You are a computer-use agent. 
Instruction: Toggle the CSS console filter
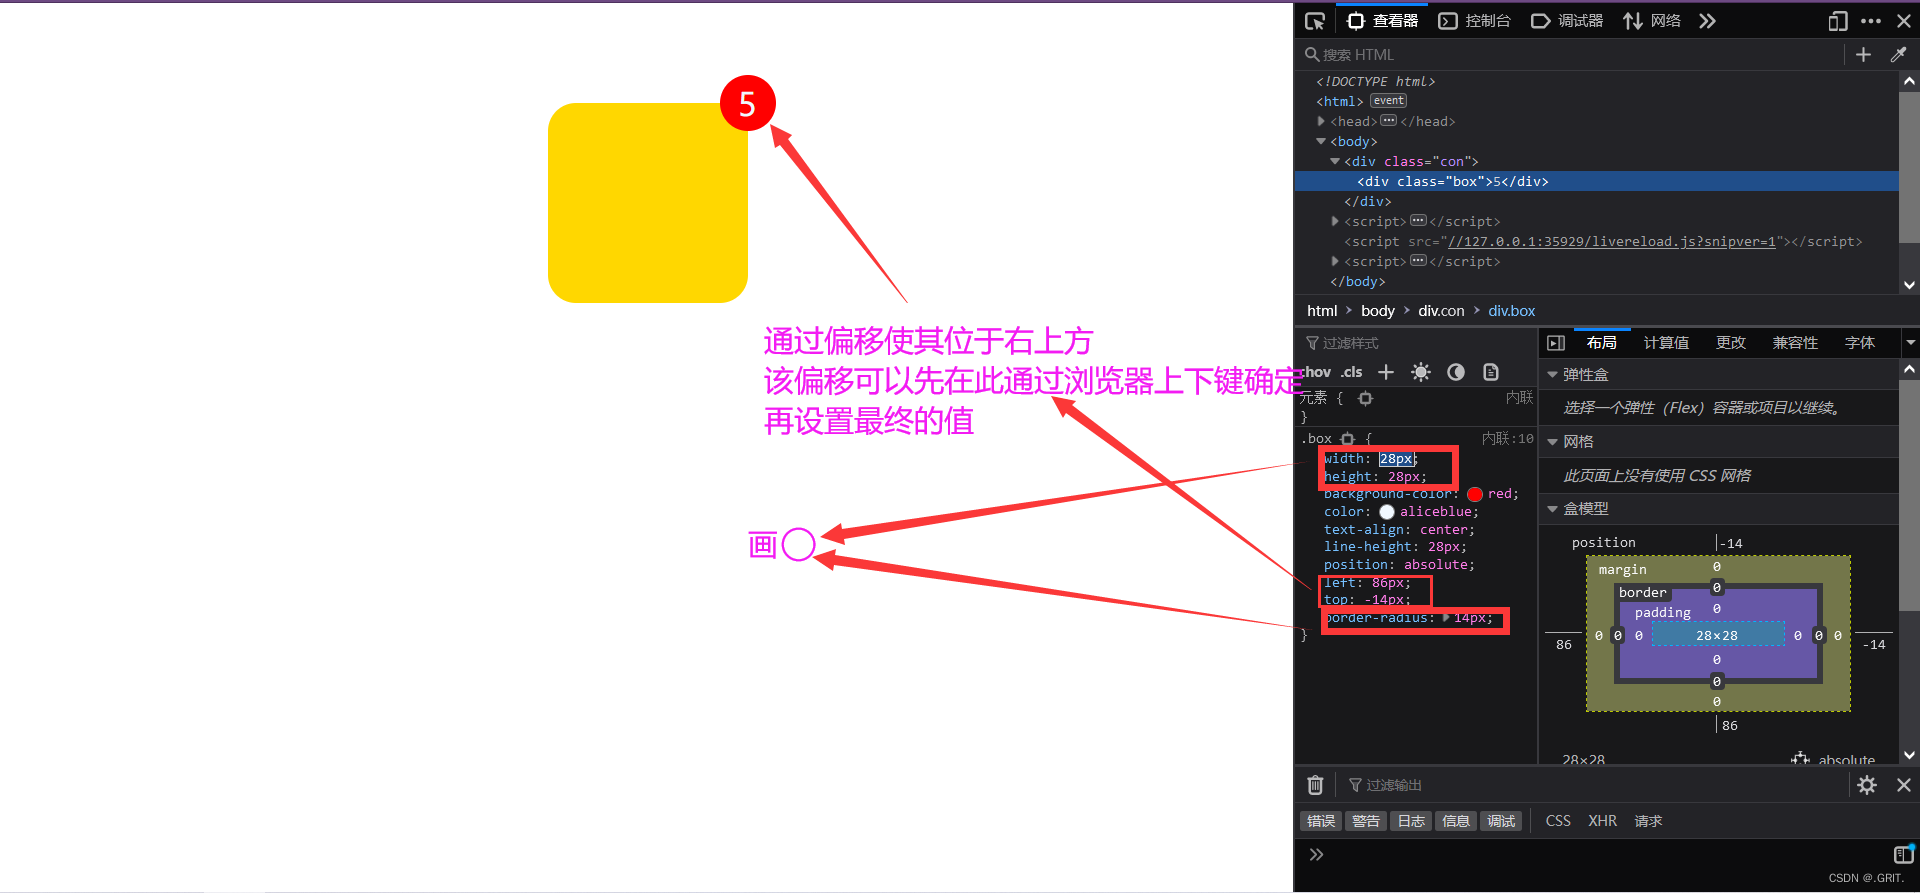click(1558, 821)
